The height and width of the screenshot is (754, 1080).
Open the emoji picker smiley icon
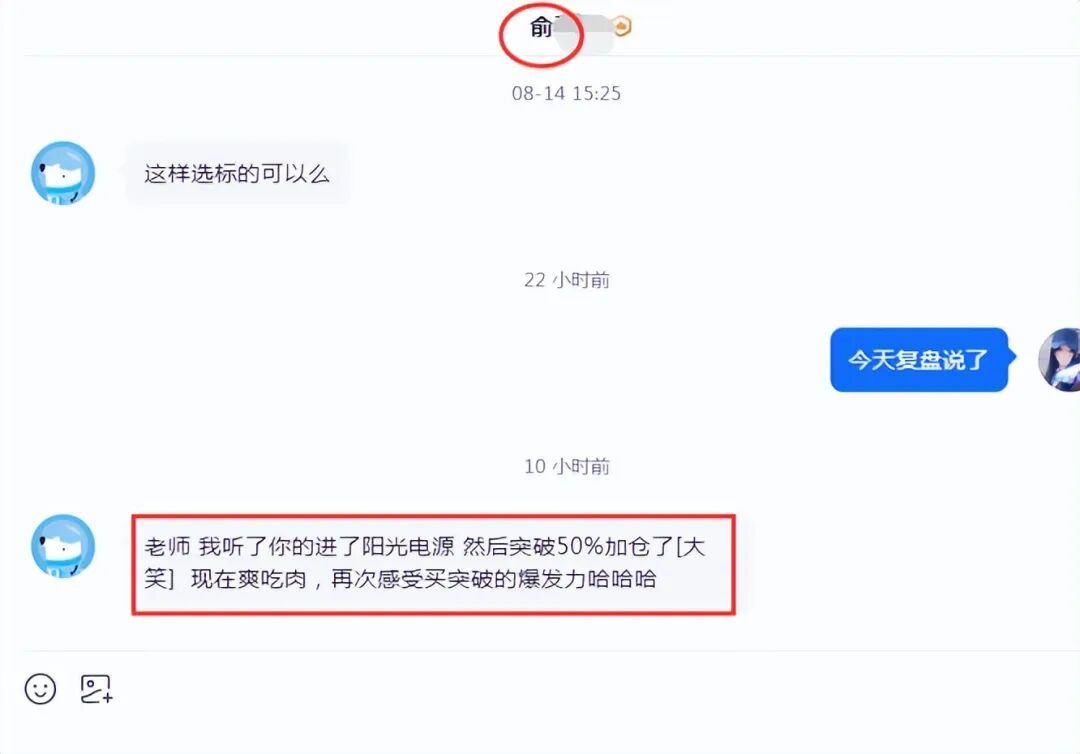coord(40,689)
